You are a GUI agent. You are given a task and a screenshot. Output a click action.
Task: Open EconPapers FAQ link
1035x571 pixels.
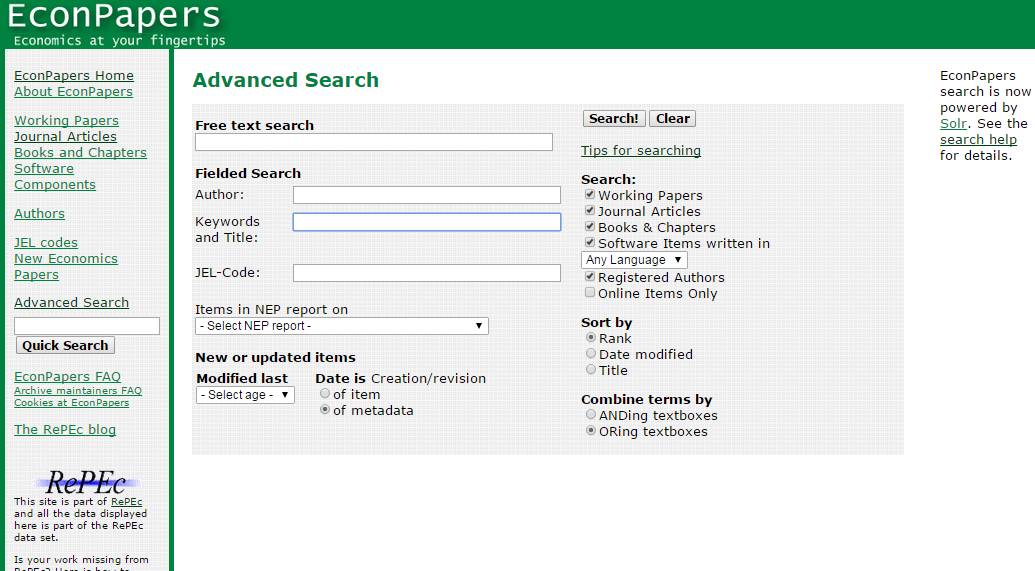[67, 376]
